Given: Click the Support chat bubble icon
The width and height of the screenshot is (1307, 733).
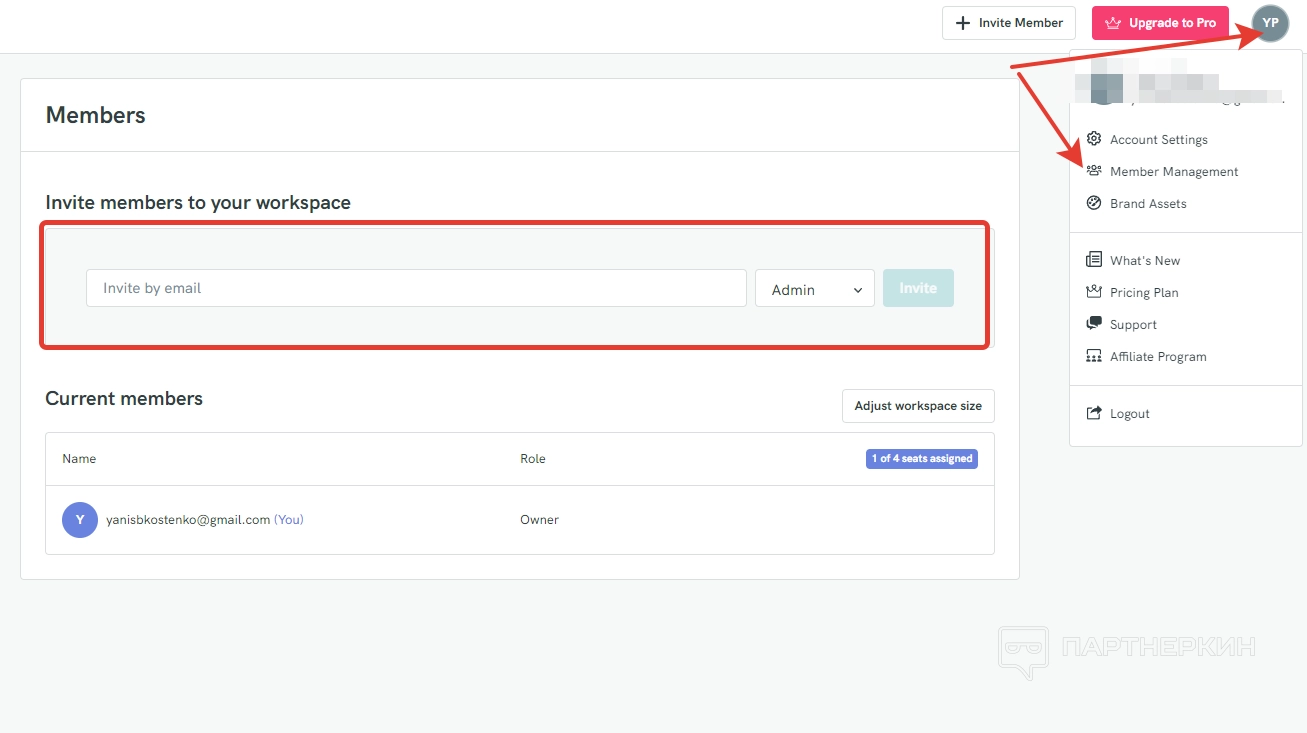Looking at the screenshot, I should 1094,324.
